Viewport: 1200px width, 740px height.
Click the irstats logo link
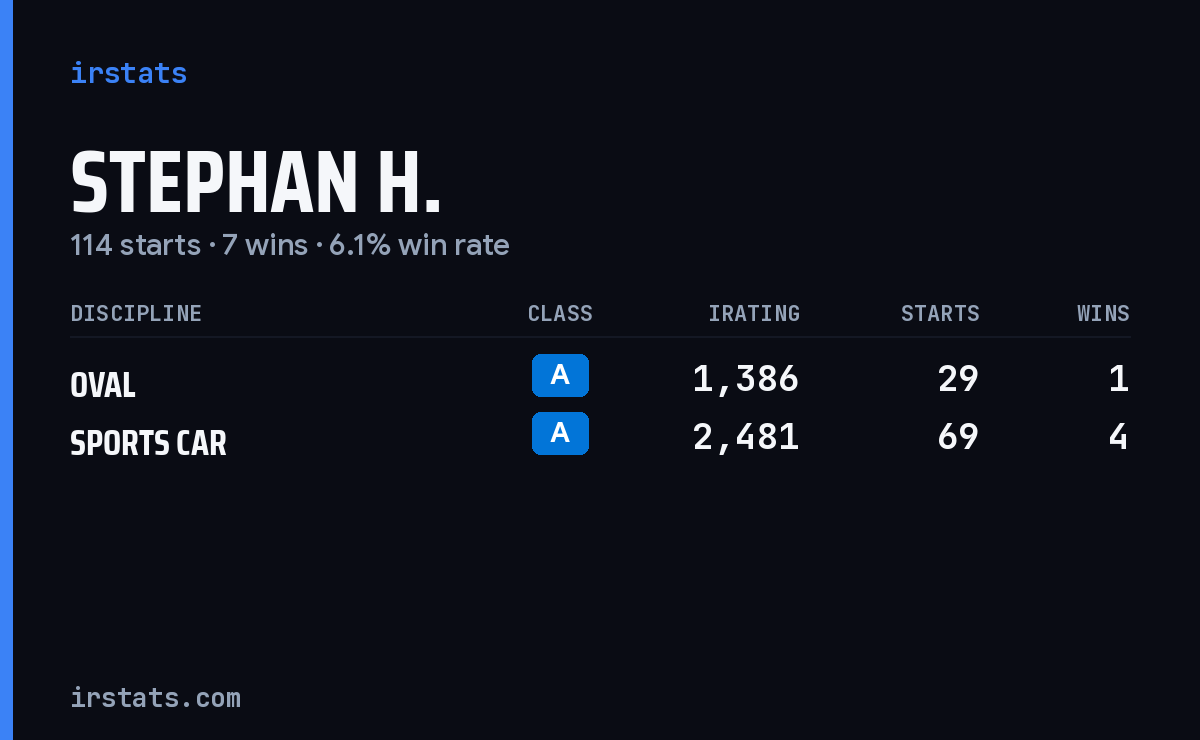pyautogui.click(x=128, y=73)
